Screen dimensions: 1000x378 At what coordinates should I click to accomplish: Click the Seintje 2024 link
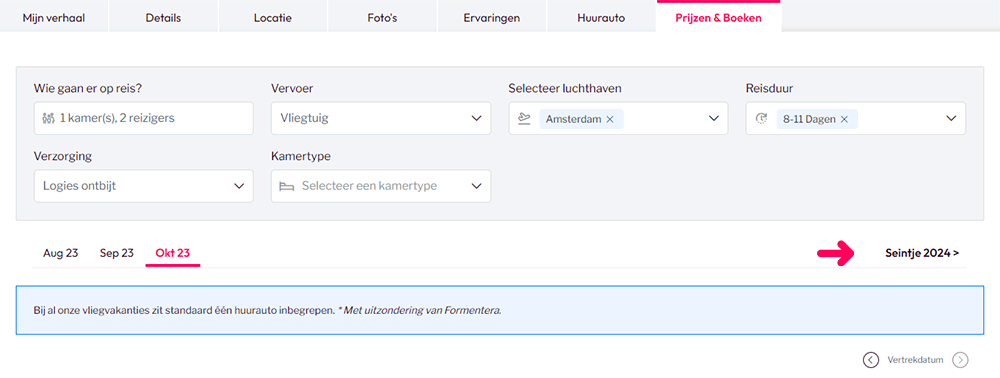[x=922, y=253]
